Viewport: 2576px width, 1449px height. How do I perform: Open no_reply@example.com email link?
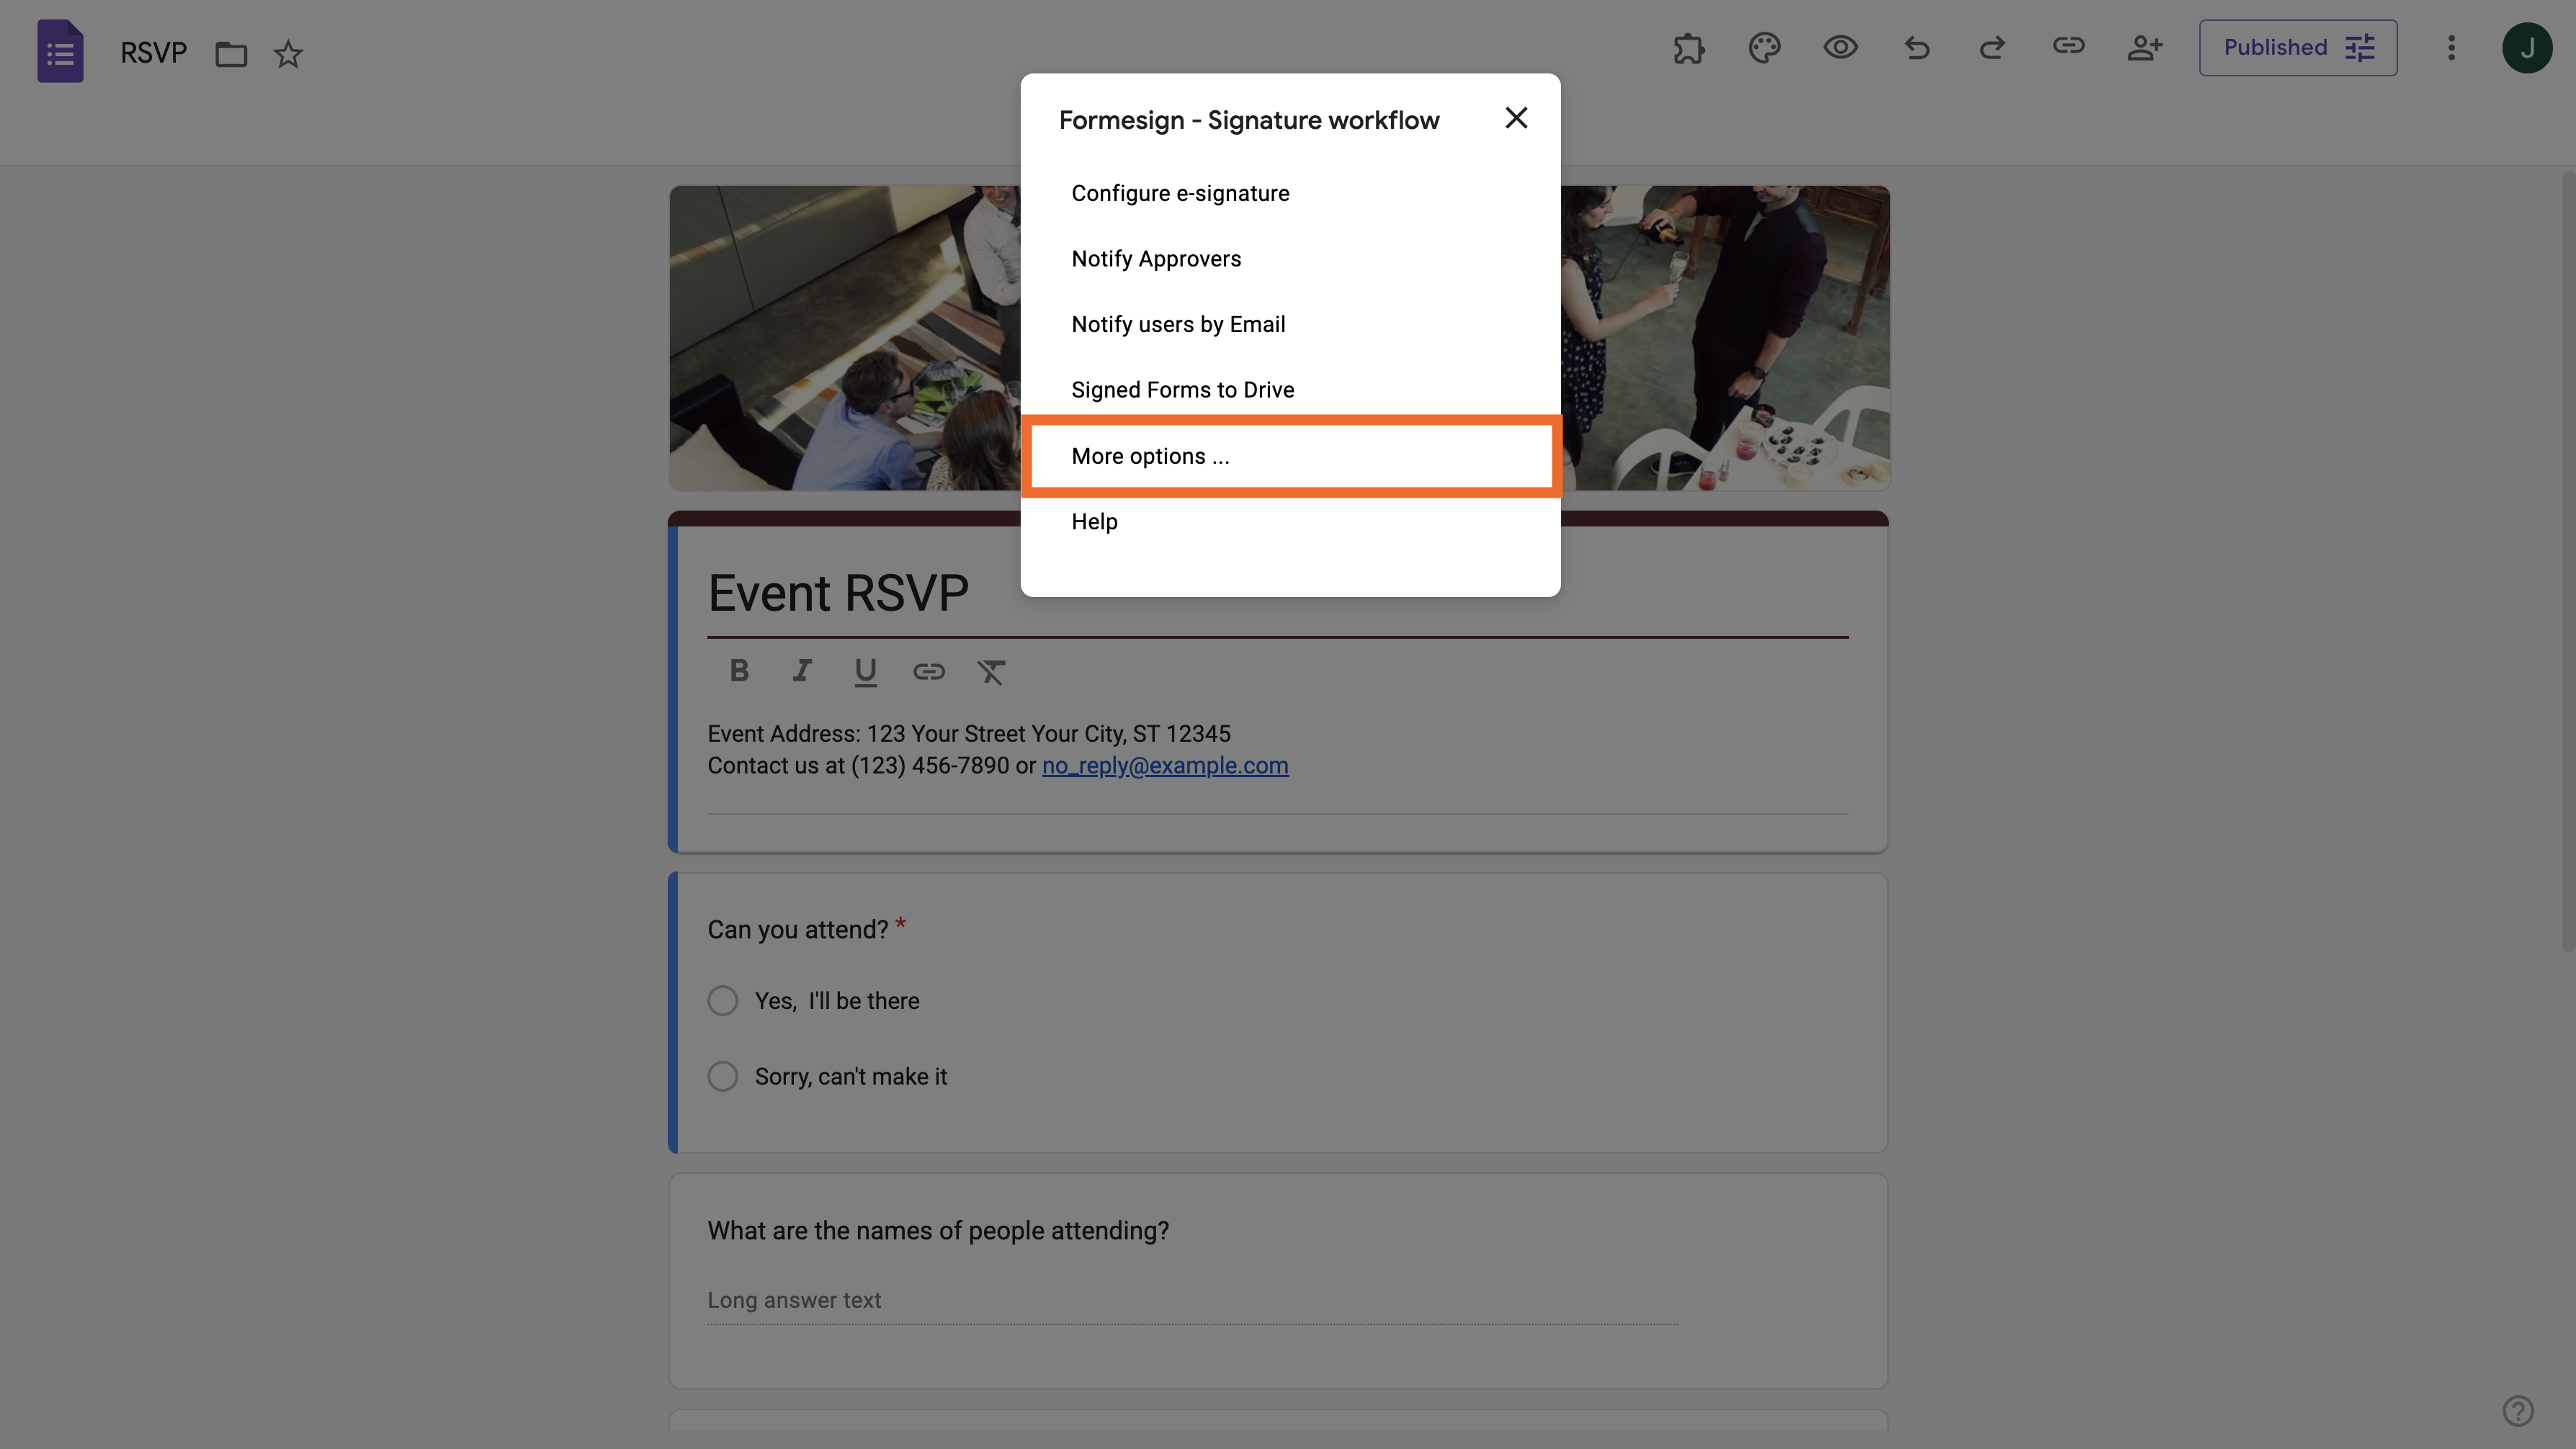coord(1165,766)
